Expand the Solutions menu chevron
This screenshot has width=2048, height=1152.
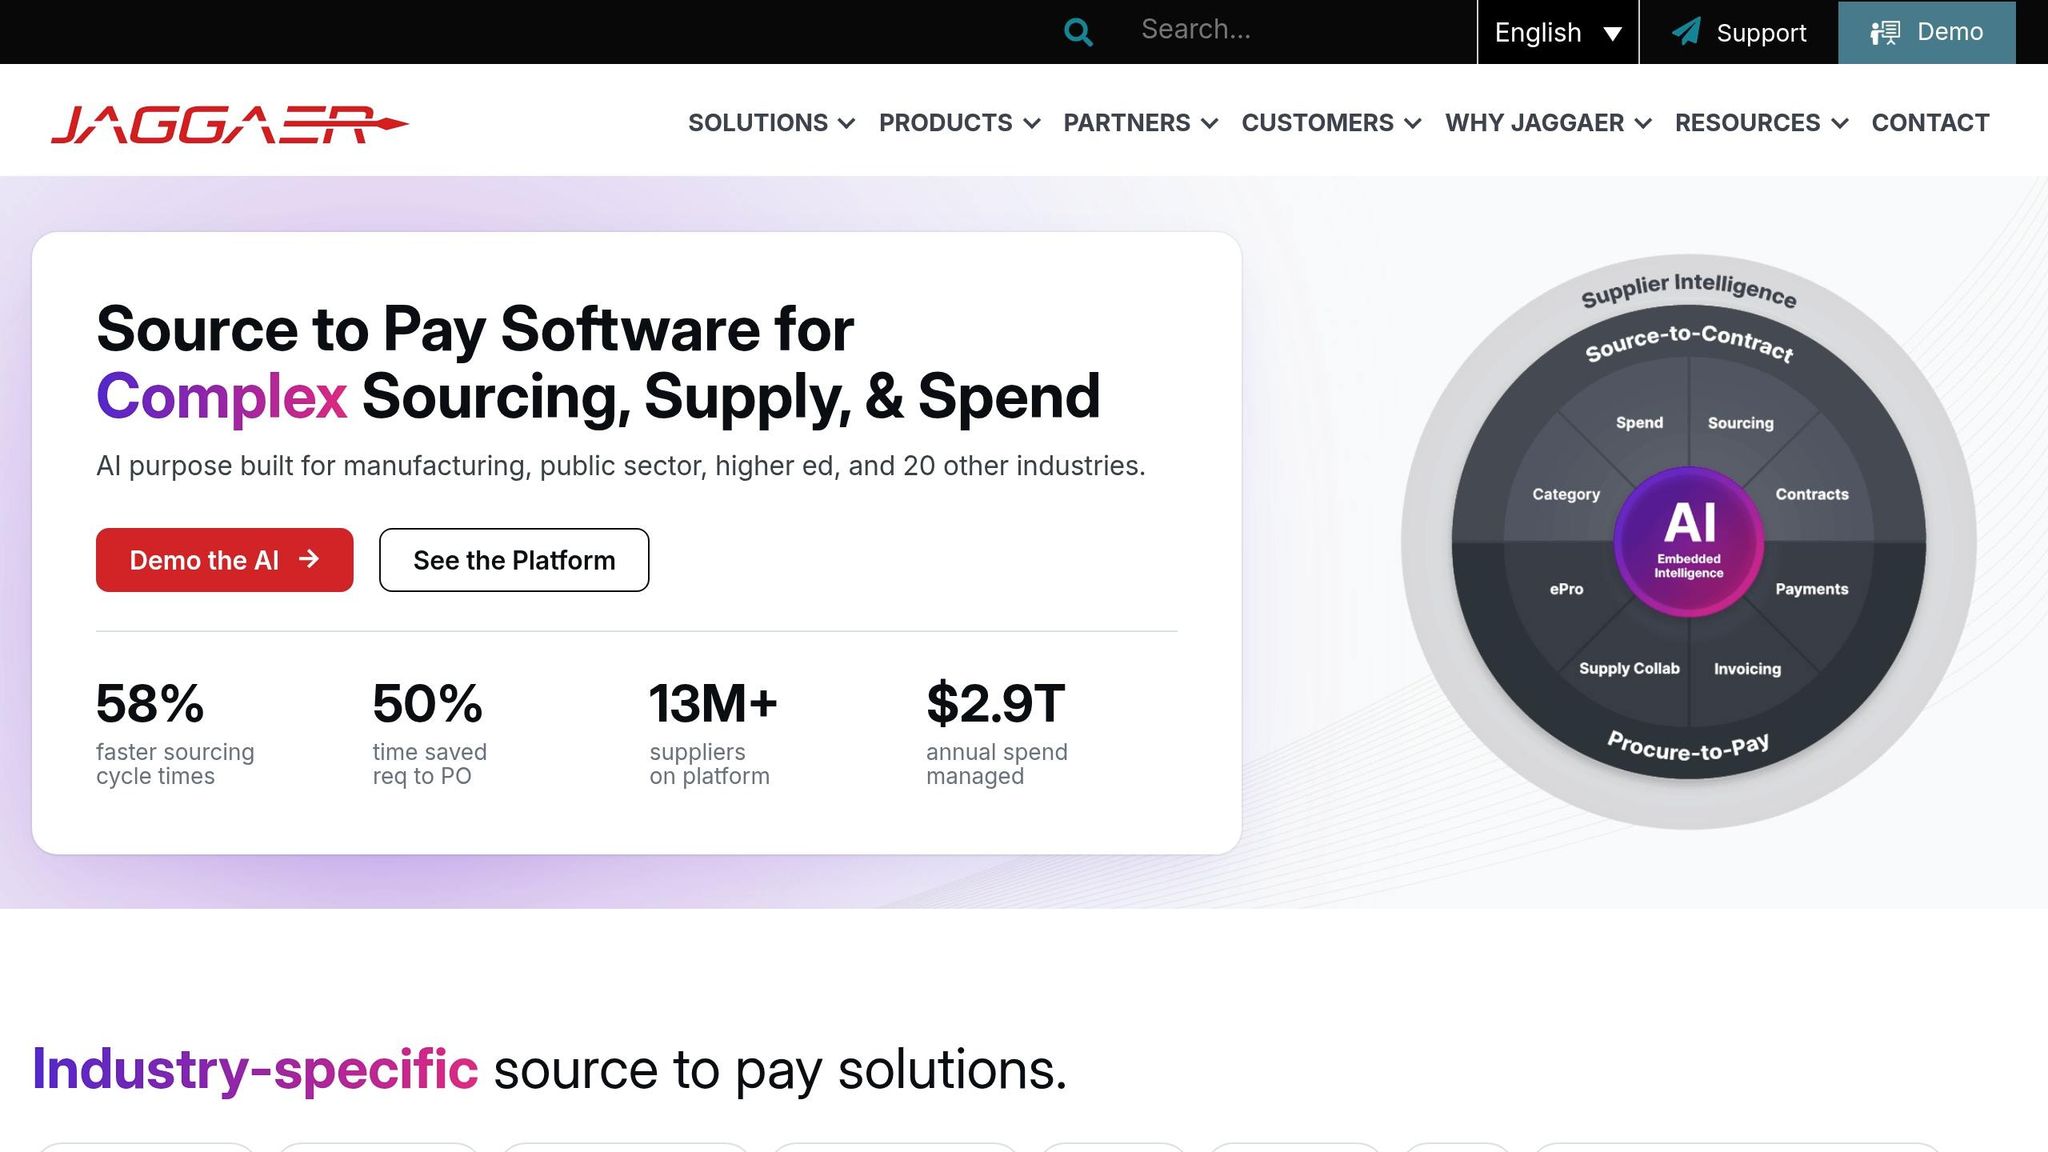pyautogui.click(x=846, y=123)
